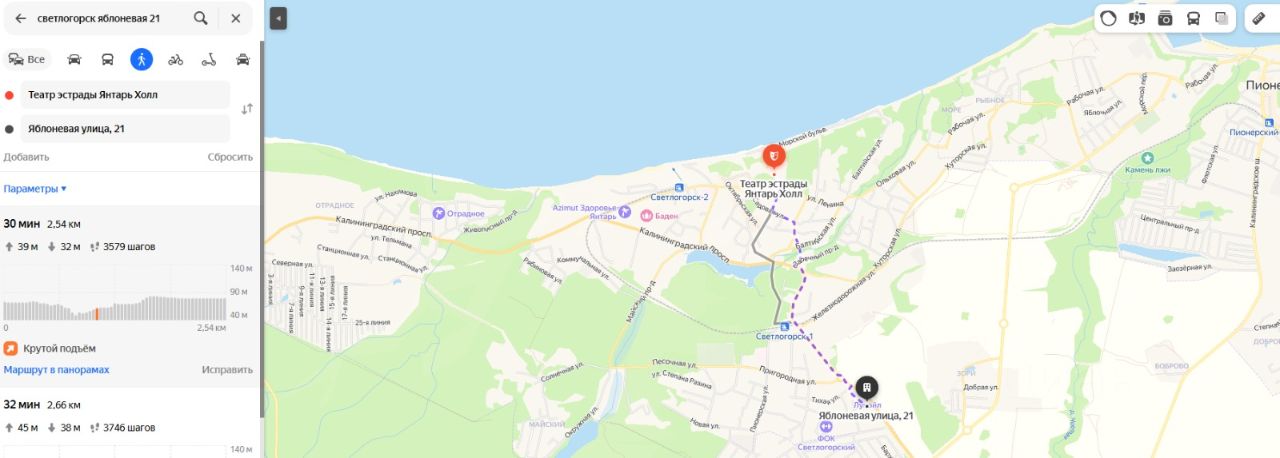Viewport: 1280px width, 458px height.
Task: Select the public transport bus route icon
Action: tap(108, 59)
